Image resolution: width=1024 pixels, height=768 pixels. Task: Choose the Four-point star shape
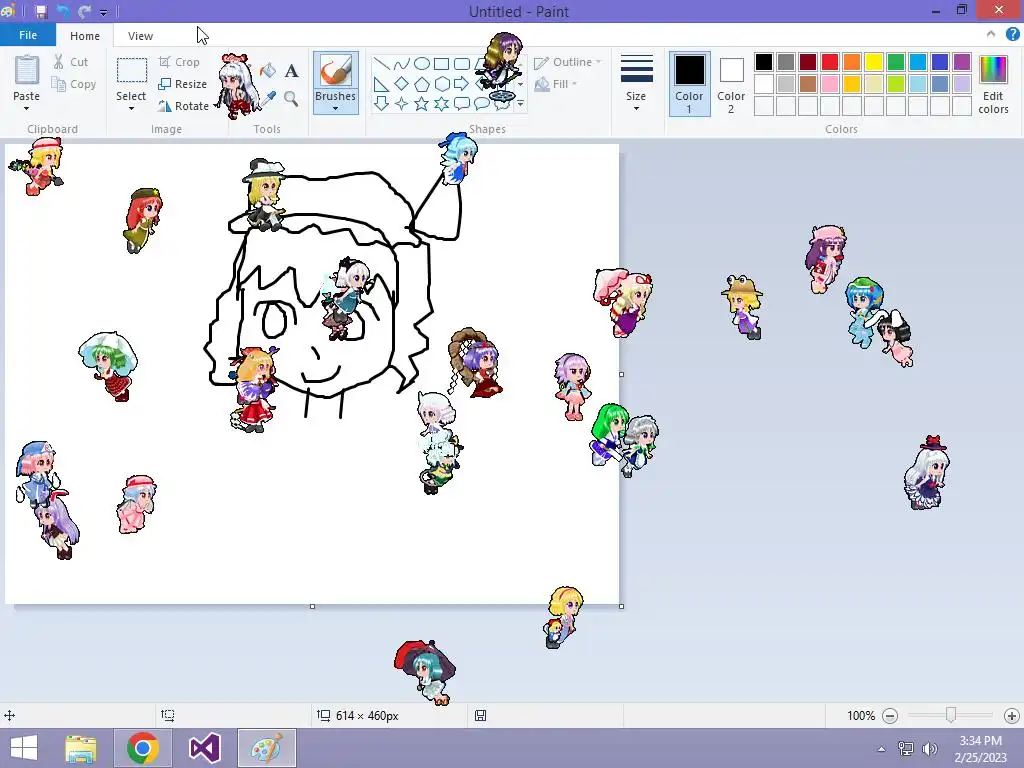[402, 103]
